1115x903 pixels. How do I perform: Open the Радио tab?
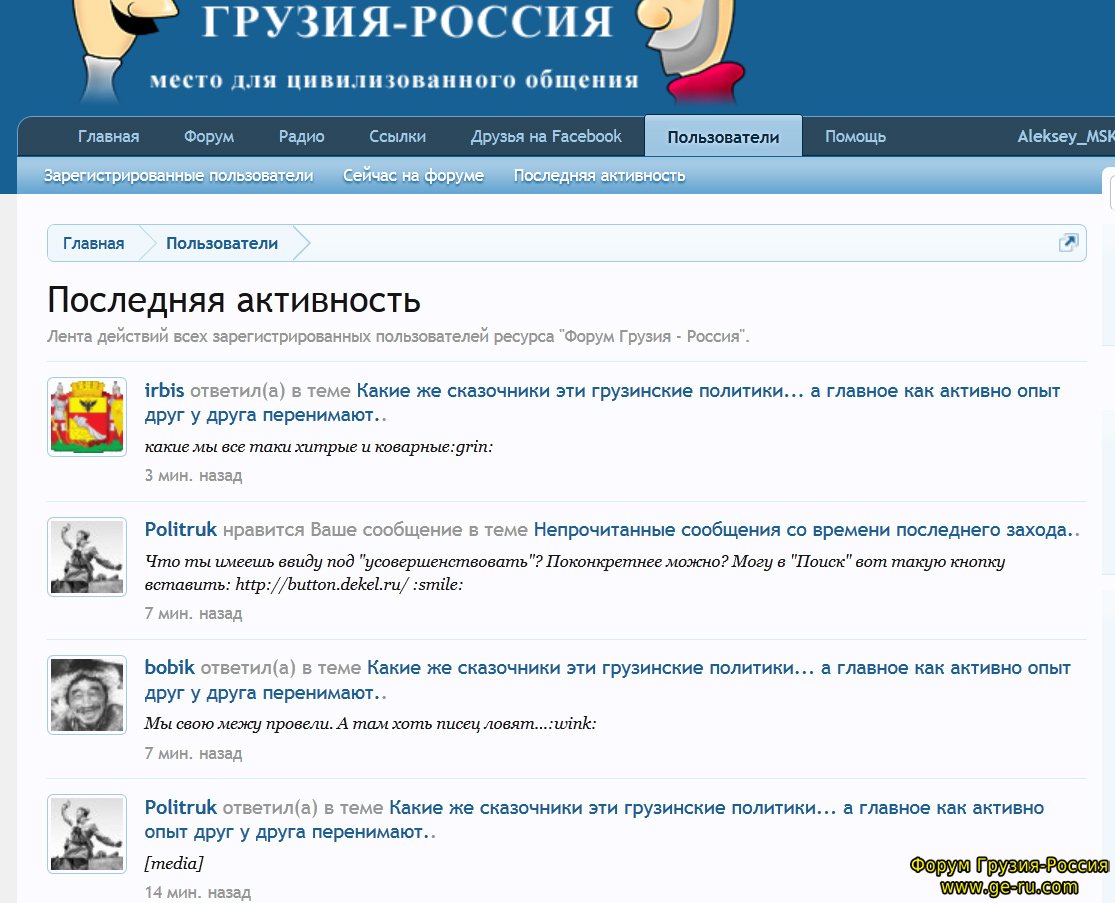pyautogui.click(x=301, y=137)
